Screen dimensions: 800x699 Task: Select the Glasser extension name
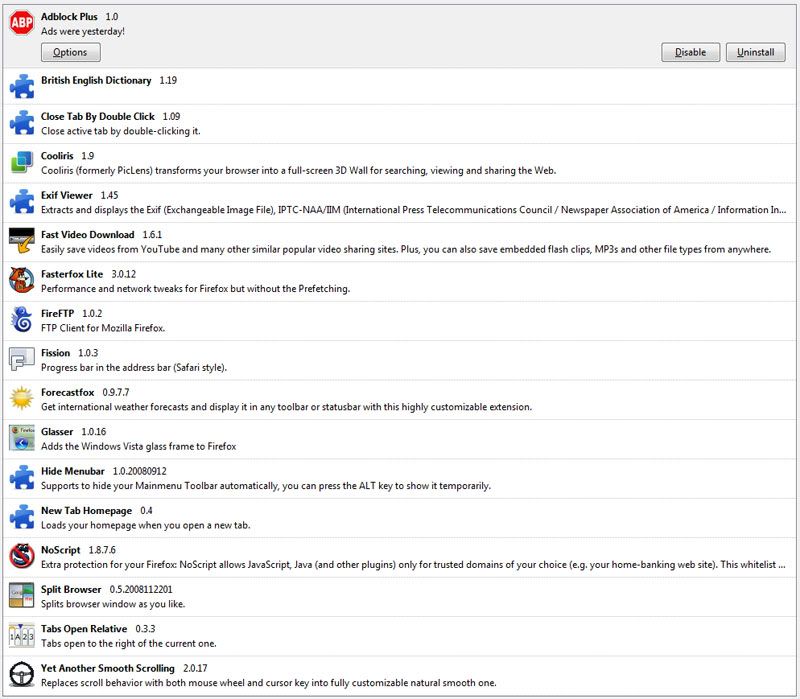coord(57,432)
